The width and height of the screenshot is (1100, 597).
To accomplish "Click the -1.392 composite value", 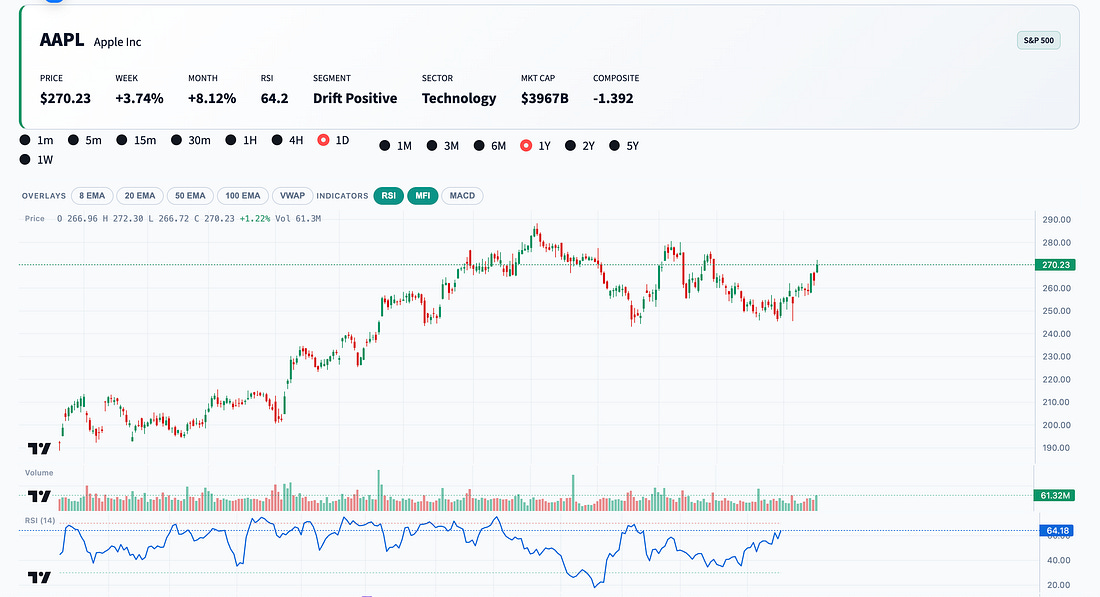I will pos(613,98).
